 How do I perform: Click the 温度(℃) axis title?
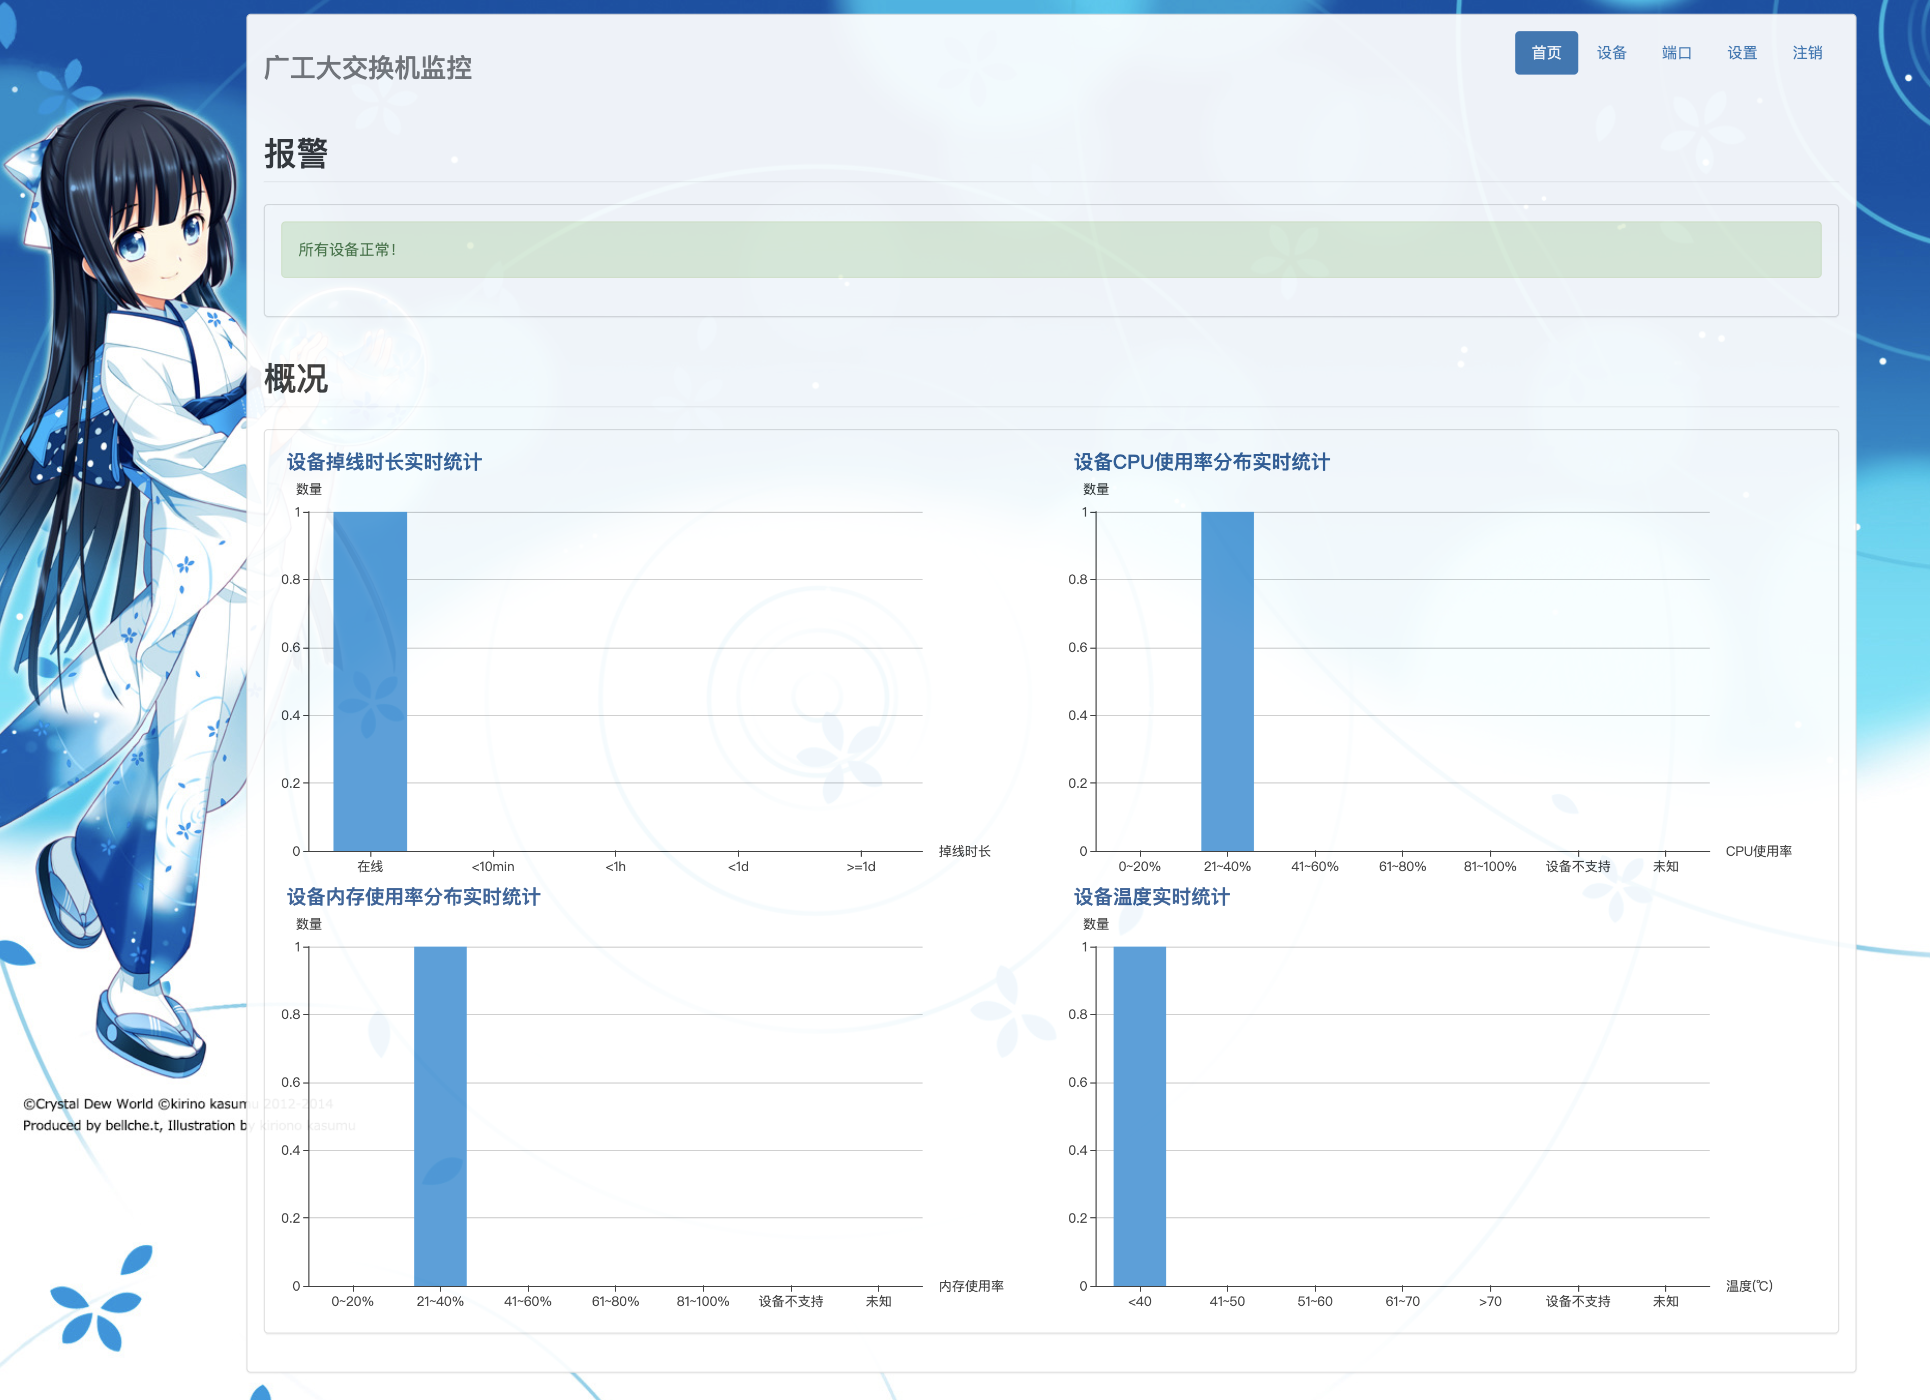[x=1749, y=1286]
